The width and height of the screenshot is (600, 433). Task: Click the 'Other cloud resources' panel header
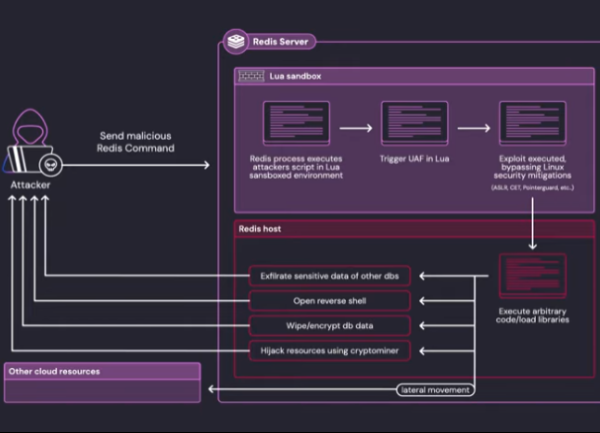click(55, 371)
